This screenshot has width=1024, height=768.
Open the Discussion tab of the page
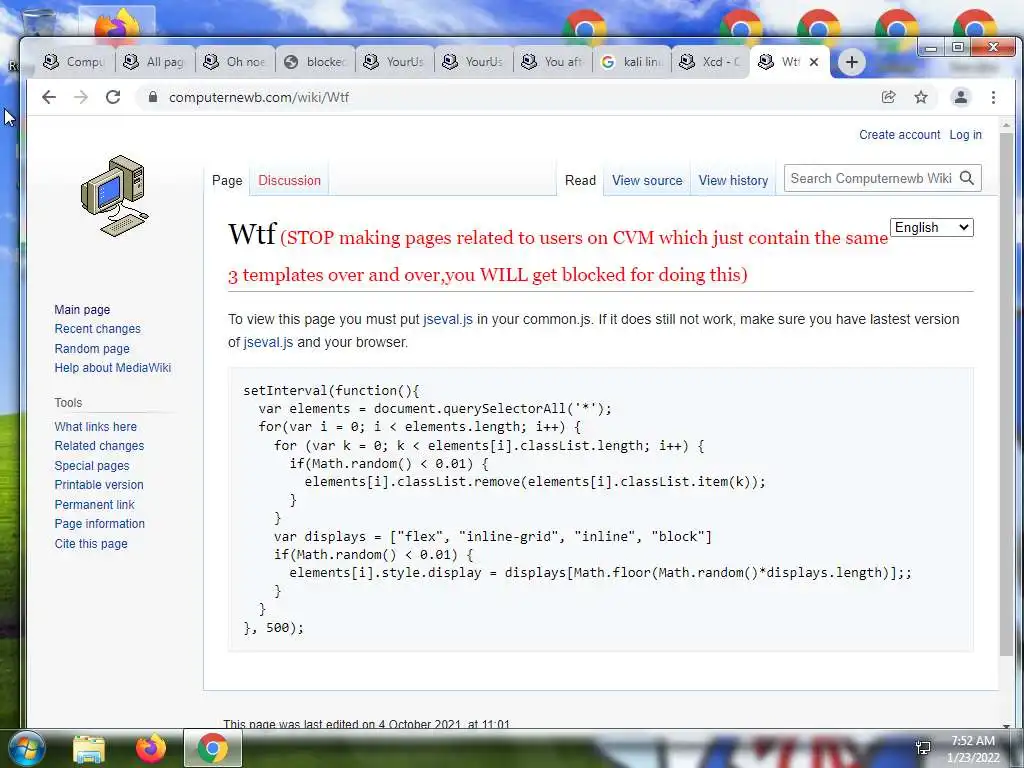pos(289,180)
